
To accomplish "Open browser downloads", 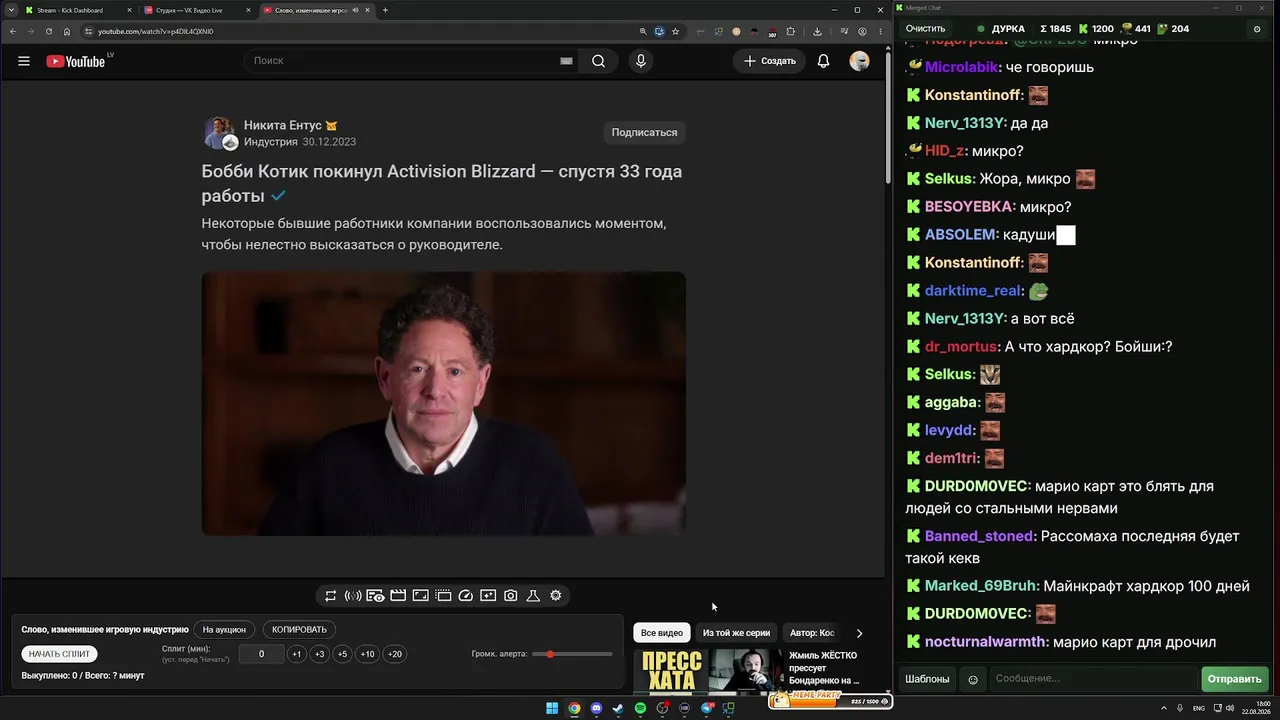I will click(x=818, y=31).
